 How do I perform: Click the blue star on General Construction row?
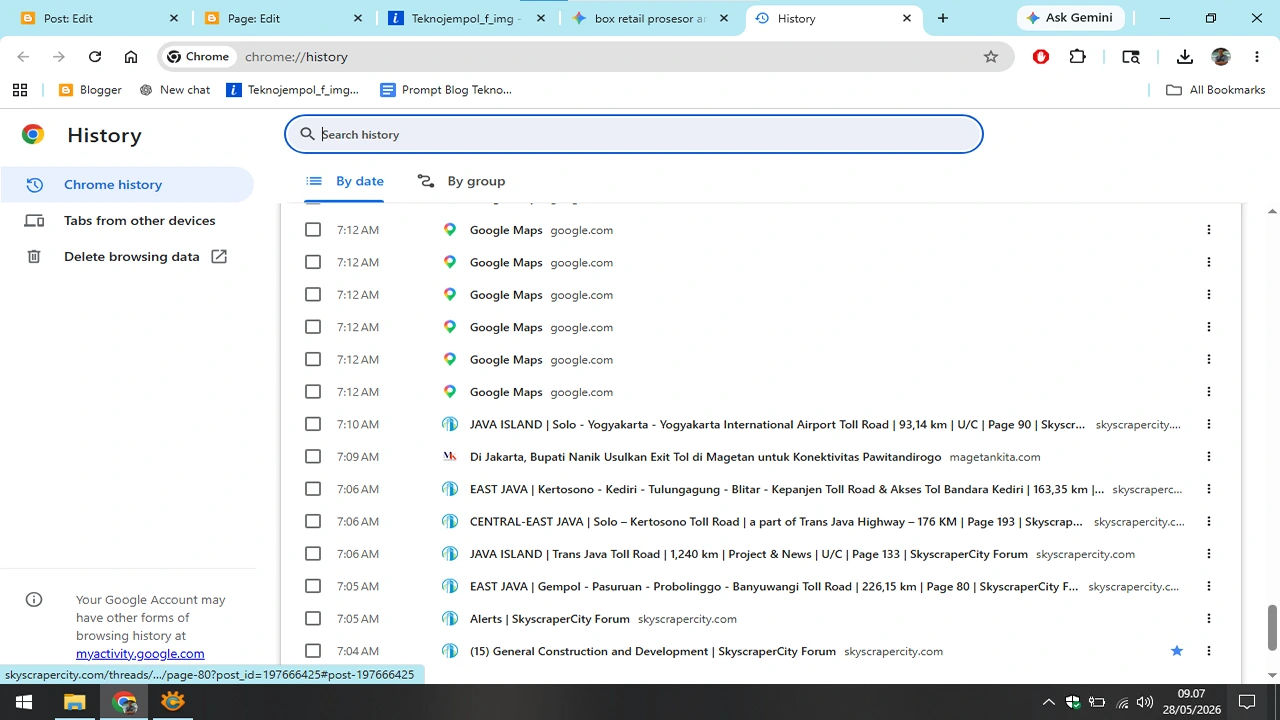1177,651
